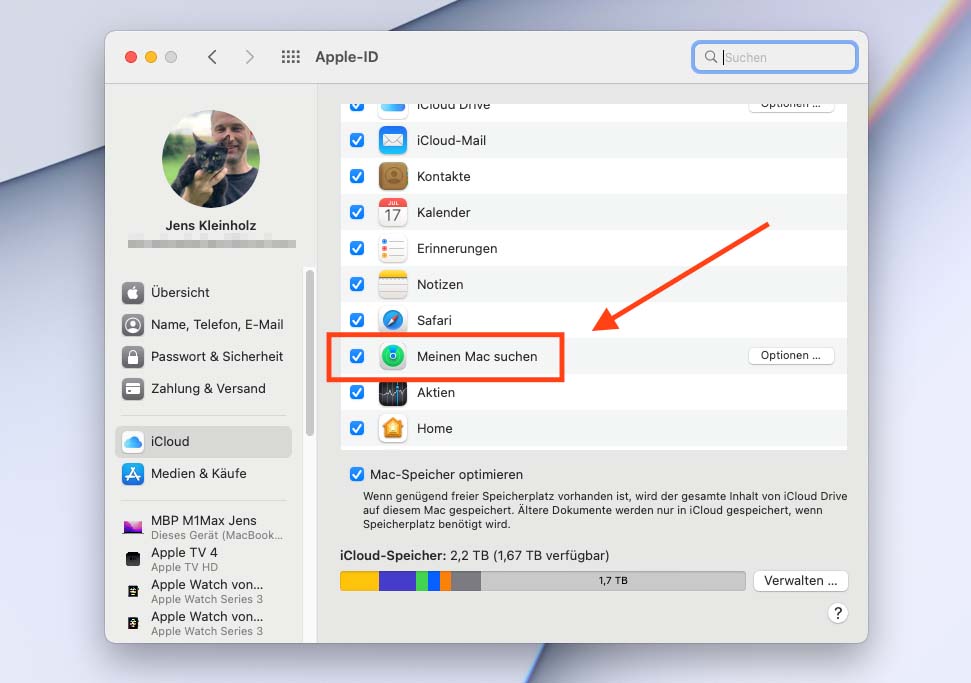Select Passwort & Sicherheit in sidebar
This screenshot has height=683, width=971.
[x=216, y=356]
